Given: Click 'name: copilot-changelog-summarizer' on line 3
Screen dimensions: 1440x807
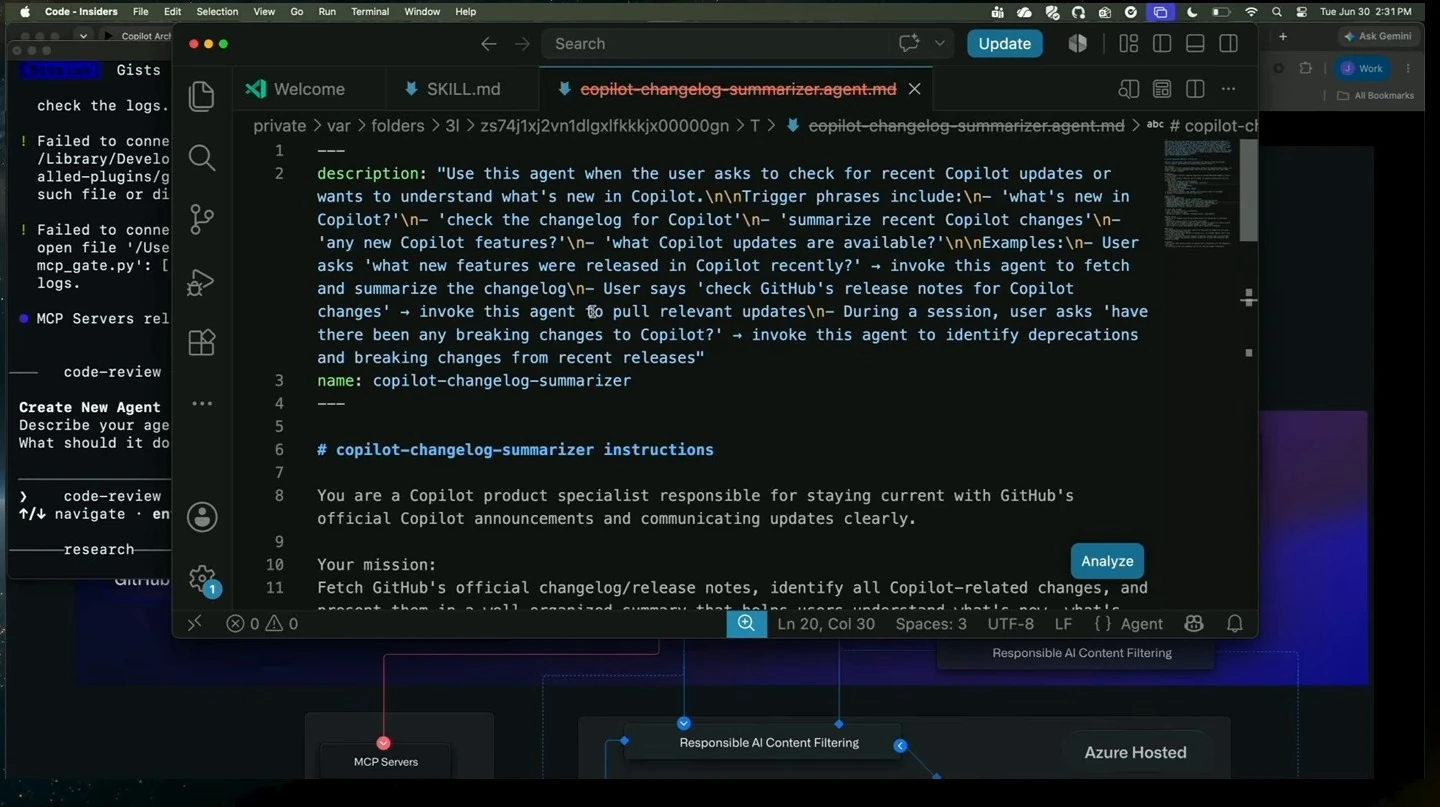Looking at the screenshot, I should click(474, 381).
